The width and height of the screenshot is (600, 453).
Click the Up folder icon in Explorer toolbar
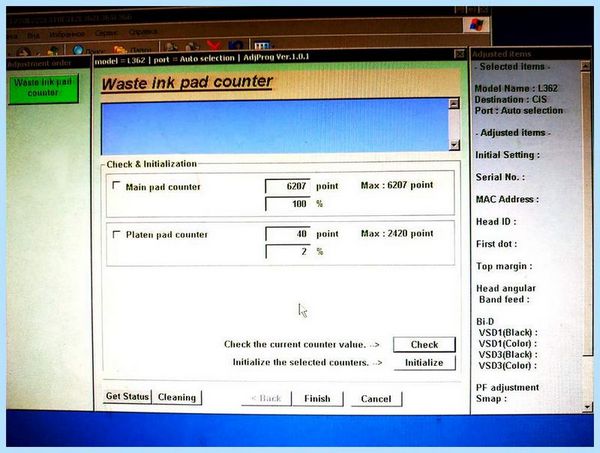[x=53, y=50]
